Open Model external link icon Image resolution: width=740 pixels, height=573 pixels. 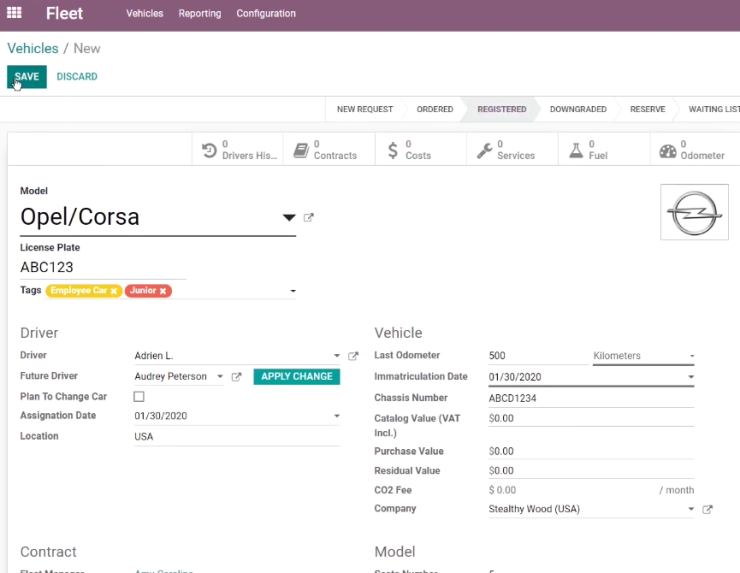(308, 218)
